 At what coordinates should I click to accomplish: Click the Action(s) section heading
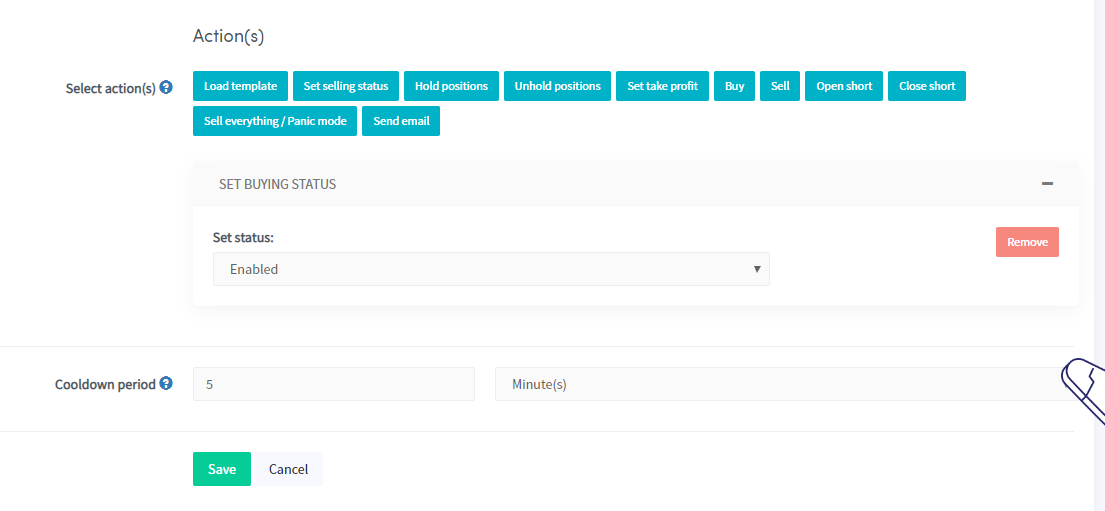228,36
